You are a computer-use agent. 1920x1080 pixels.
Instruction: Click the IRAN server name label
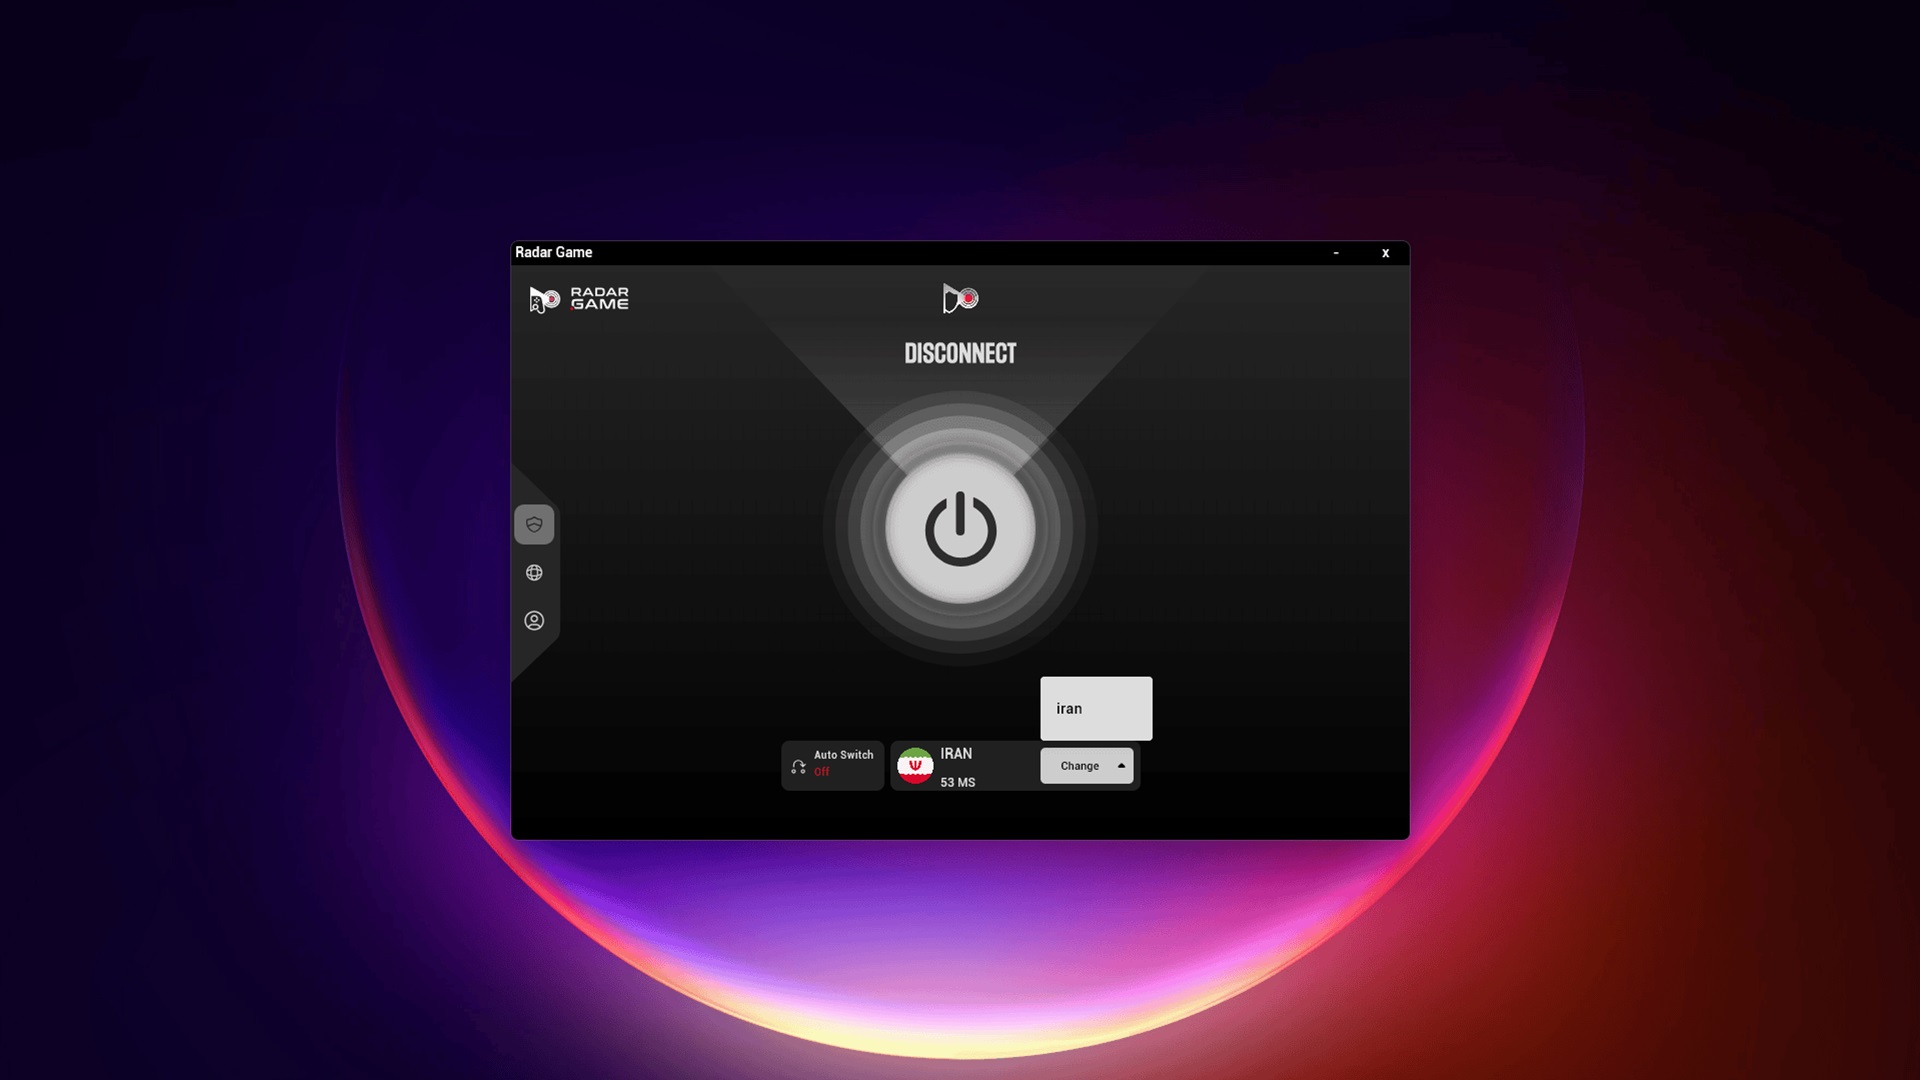[x=956, y=754]
